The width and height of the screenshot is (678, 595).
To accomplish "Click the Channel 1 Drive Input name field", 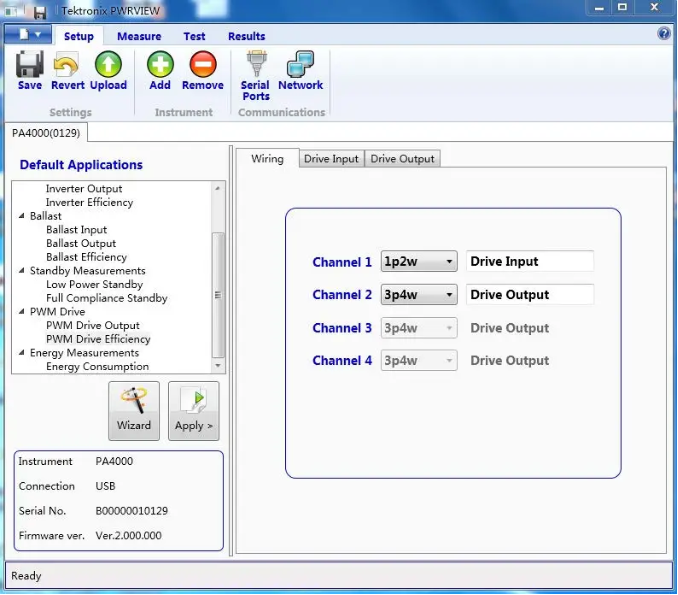I will (x=529, y=262).
